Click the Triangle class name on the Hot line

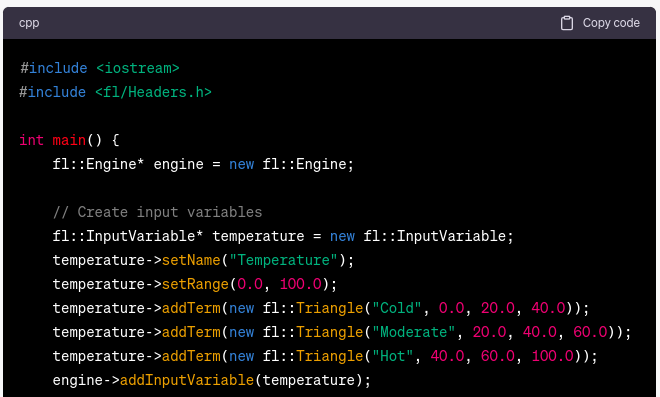330,356
